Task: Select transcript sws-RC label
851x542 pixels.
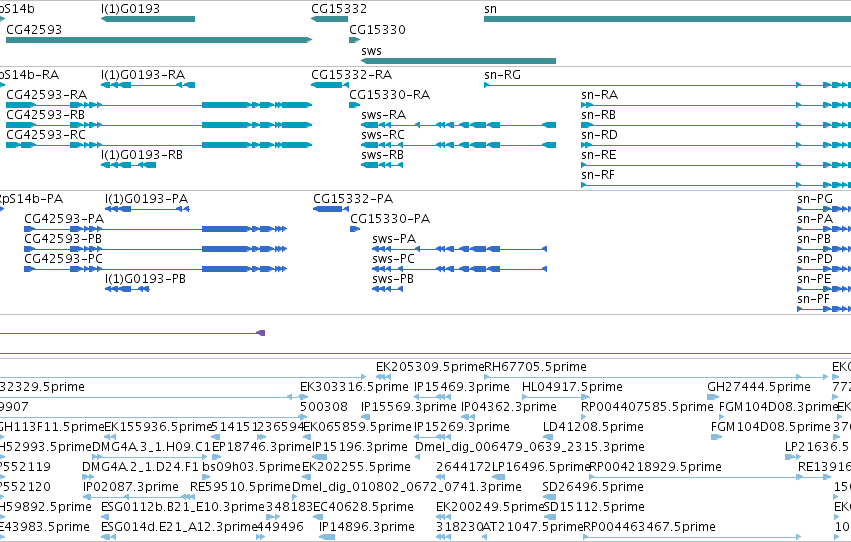Action: [383, 135]
